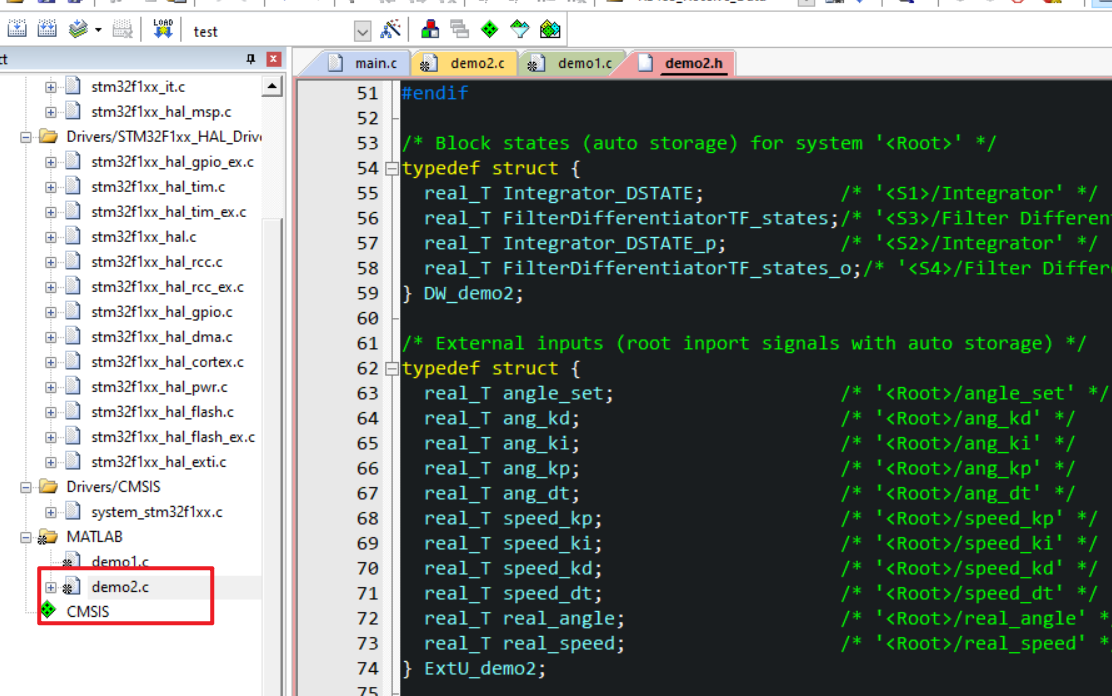
Task: Select stm32f1xx_hal_rcc.c file
Action: coord(157,262)
